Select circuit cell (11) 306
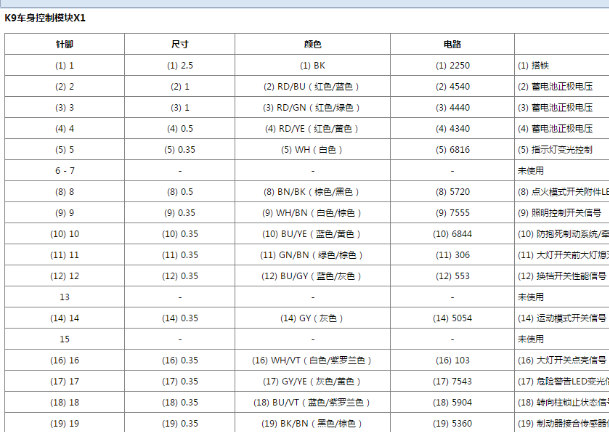609x432 pixels. coord(452,255)
